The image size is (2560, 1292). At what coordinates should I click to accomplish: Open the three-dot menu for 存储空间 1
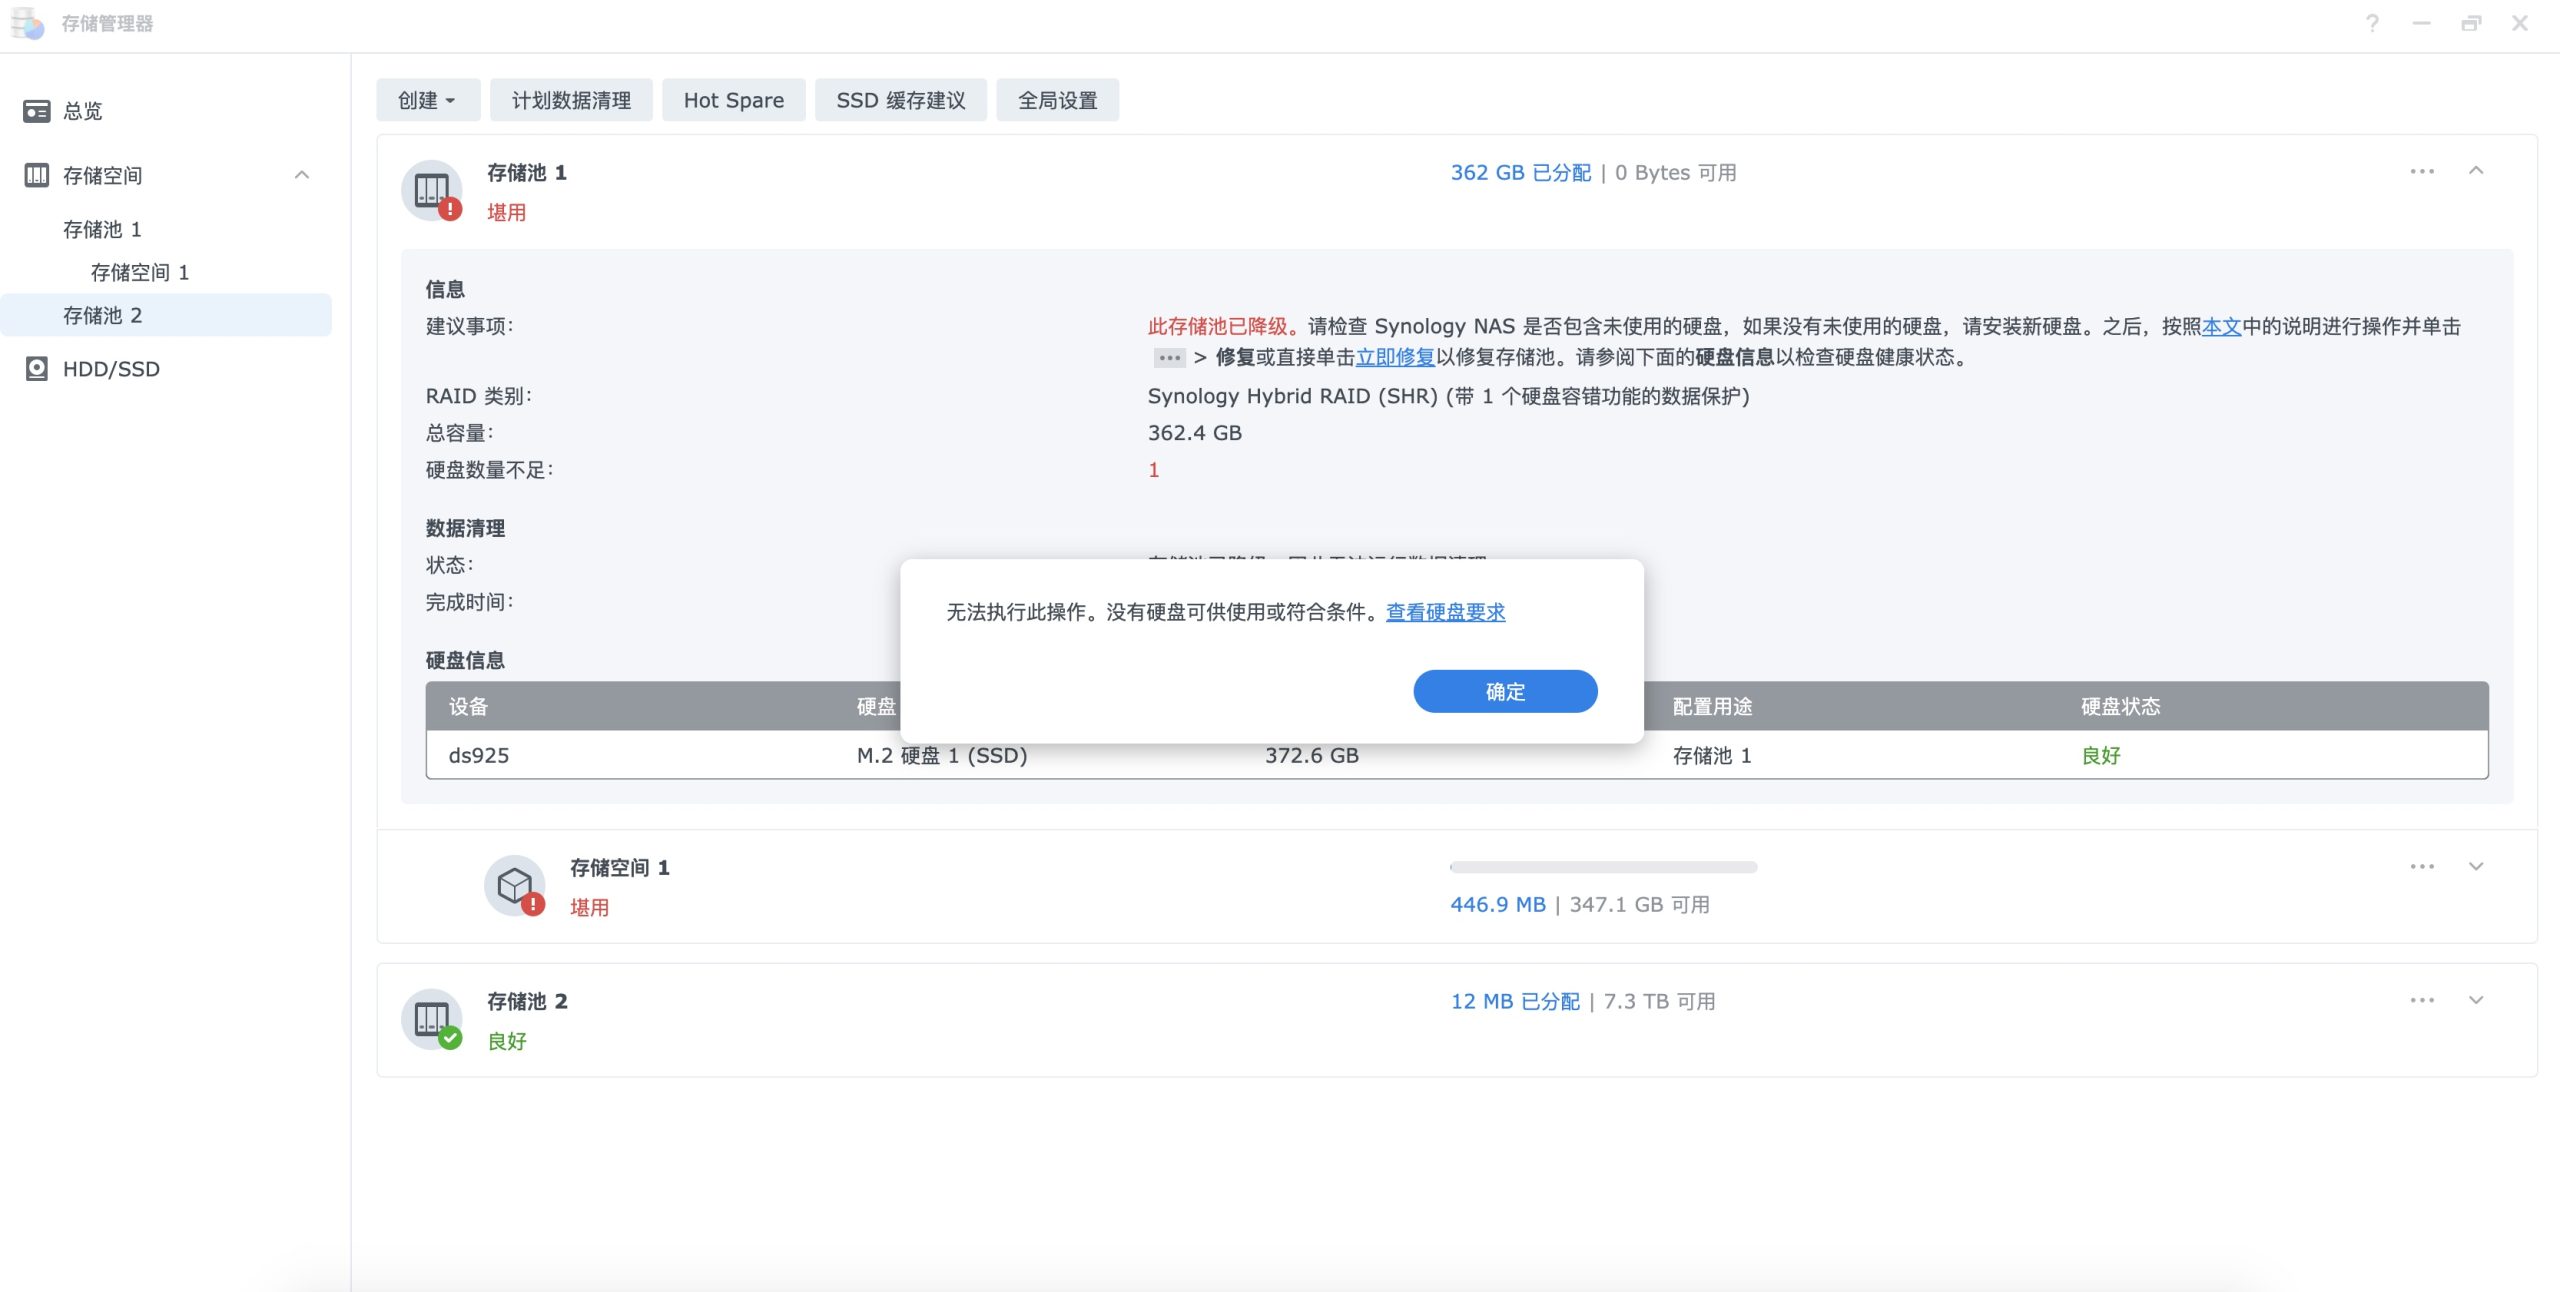click(x=2422, y=866)
